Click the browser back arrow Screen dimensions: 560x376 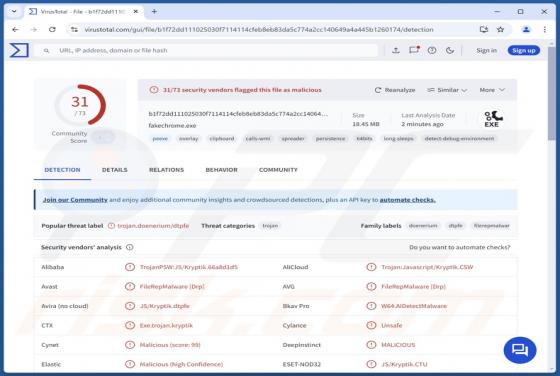click(15, 30)
